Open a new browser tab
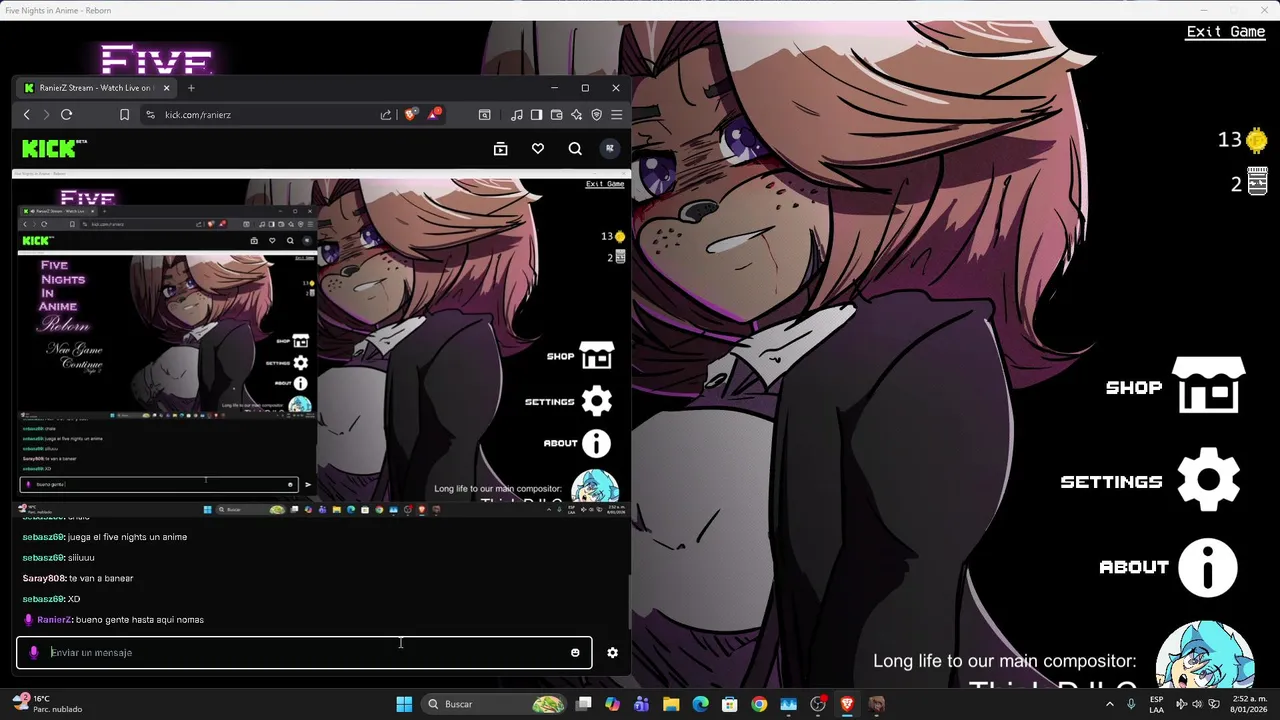Image resolution: width=1280 pixels, height=720 pixels. click(191, 88)
